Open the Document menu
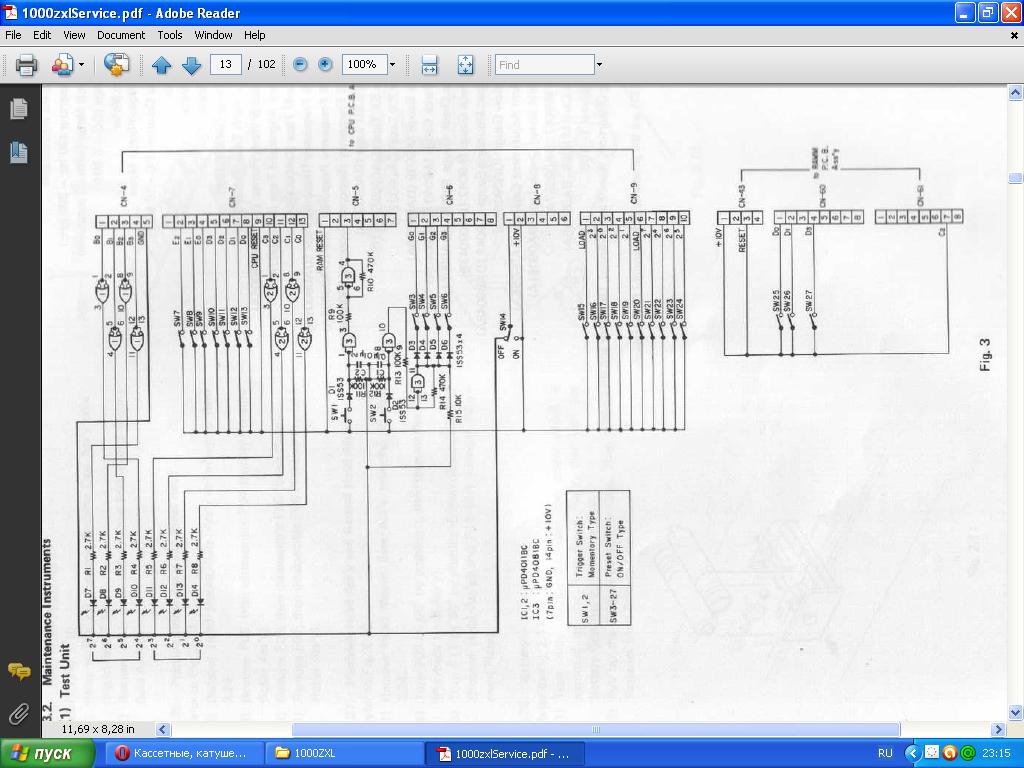The width and height of the screenshot is (1024, 768). coord(121,34)
